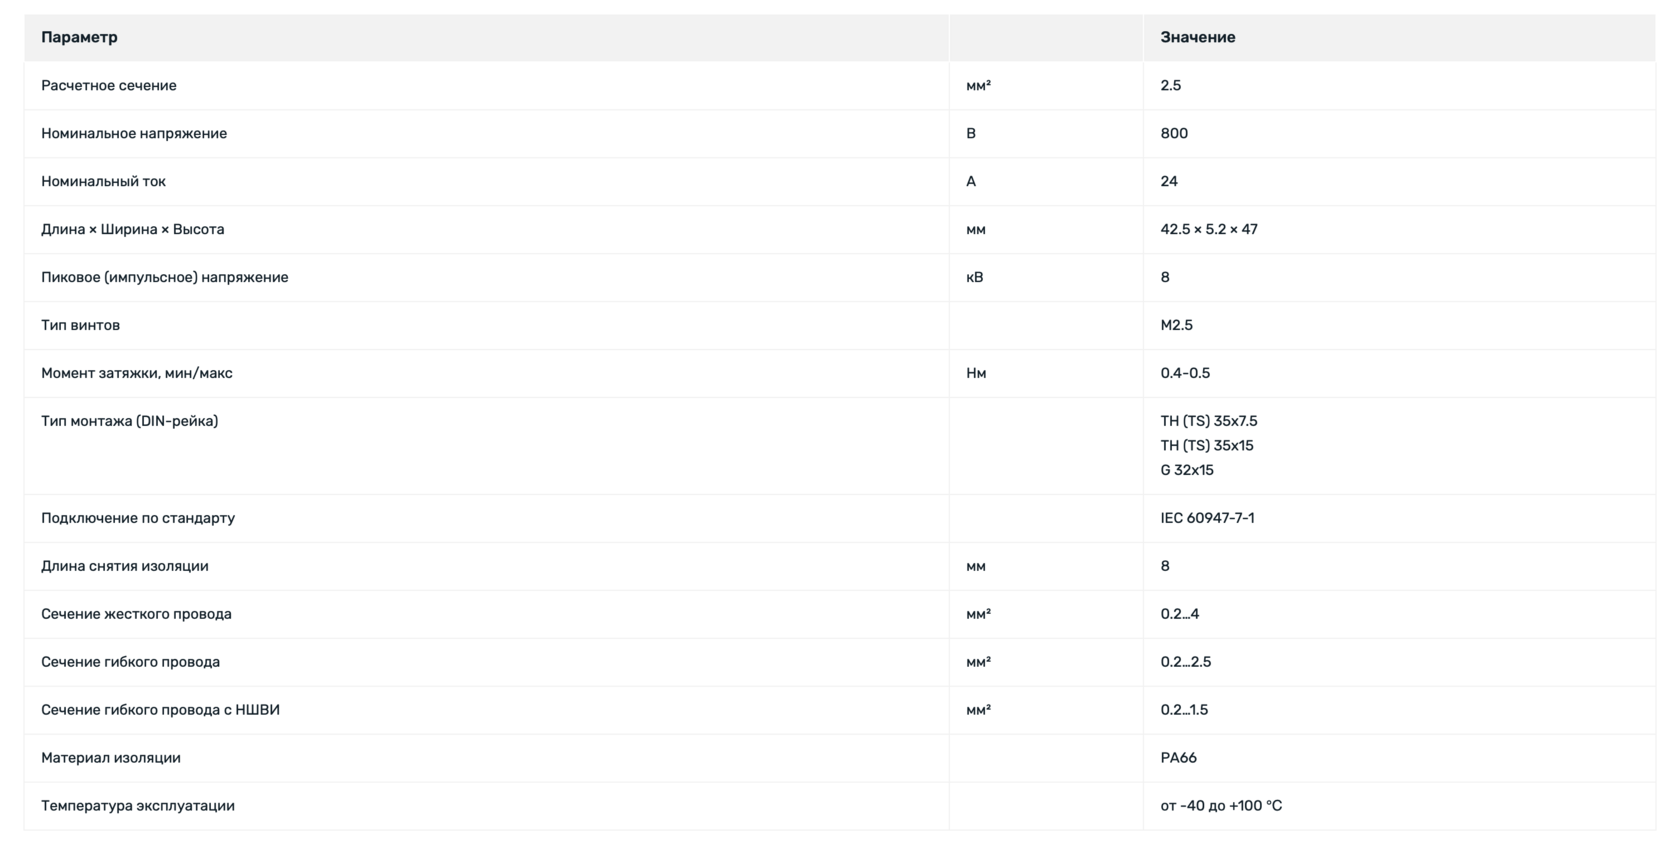Click the insulation material value PA66
The image size is (1680, 844).
(1178, 758)
